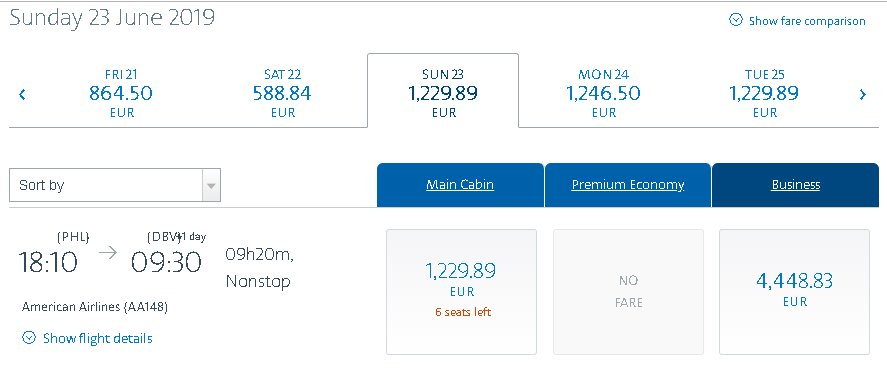Expand Show fare comparison
The image size is (887, 385).
(807, 21)
